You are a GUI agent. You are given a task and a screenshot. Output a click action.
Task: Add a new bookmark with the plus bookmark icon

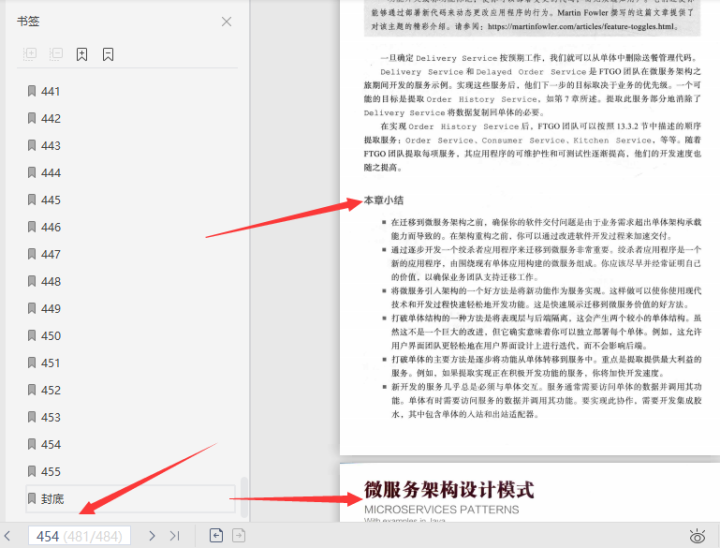pos(82,54)
